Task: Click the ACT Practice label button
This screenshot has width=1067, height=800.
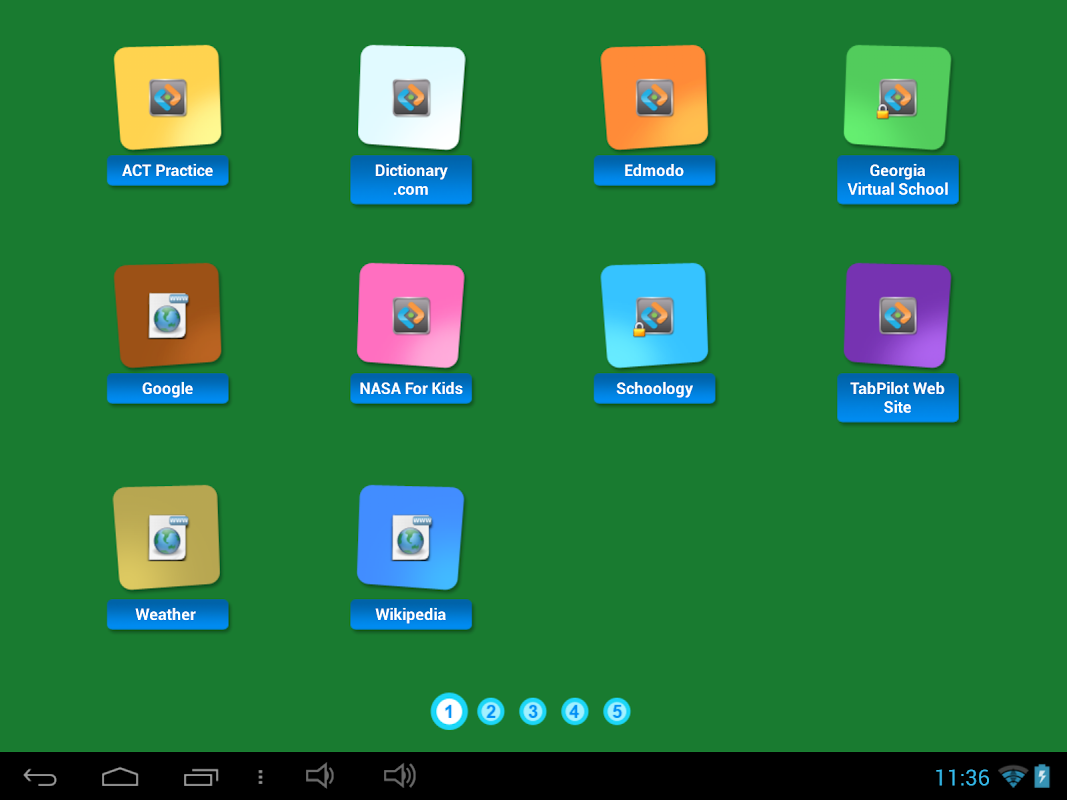Action: 167,171
